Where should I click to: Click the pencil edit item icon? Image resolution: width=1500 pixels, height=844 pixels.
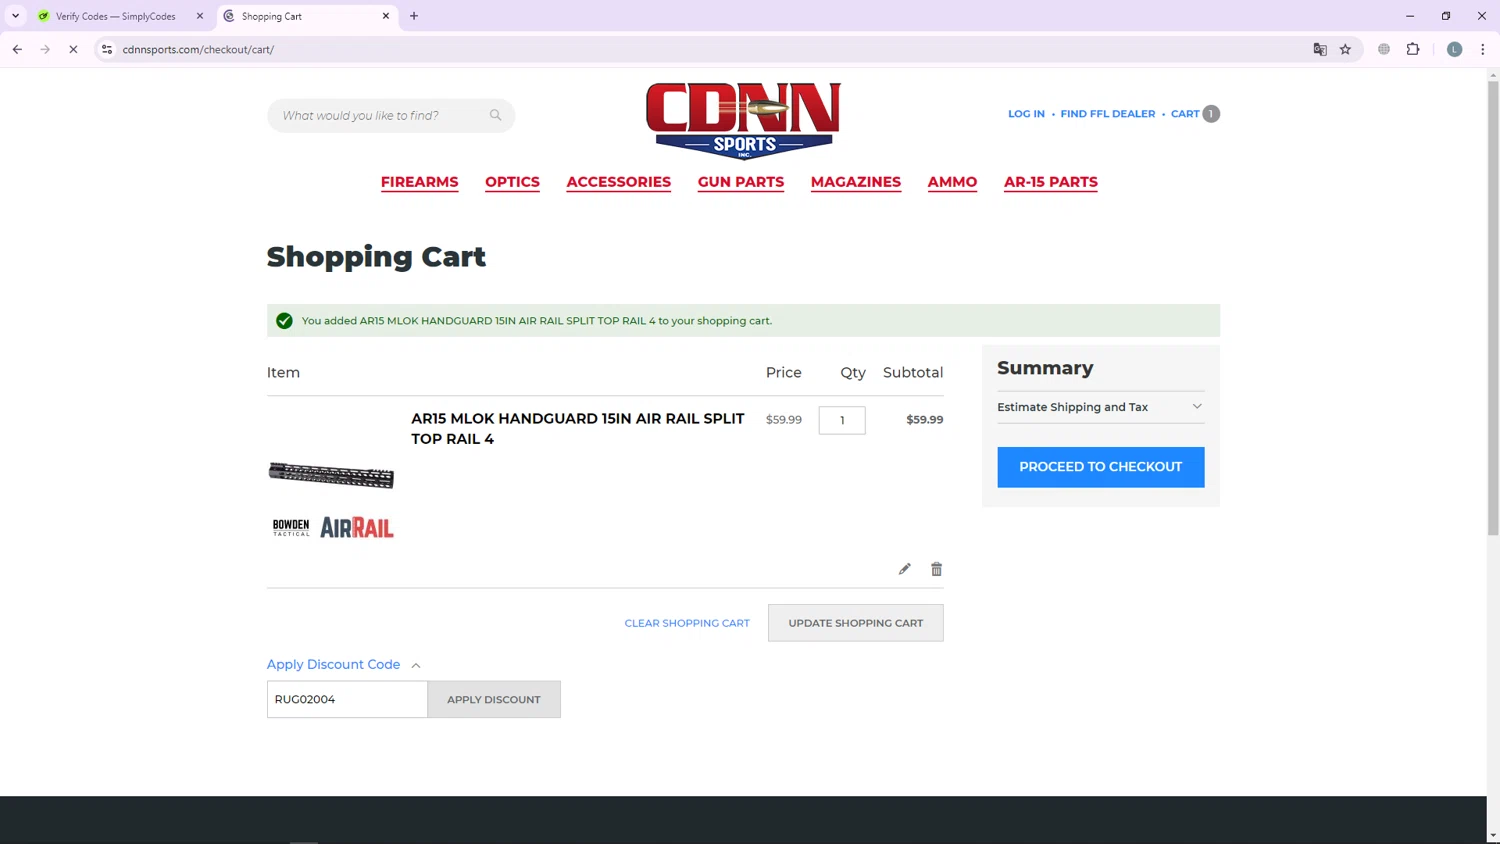[904, 569]
